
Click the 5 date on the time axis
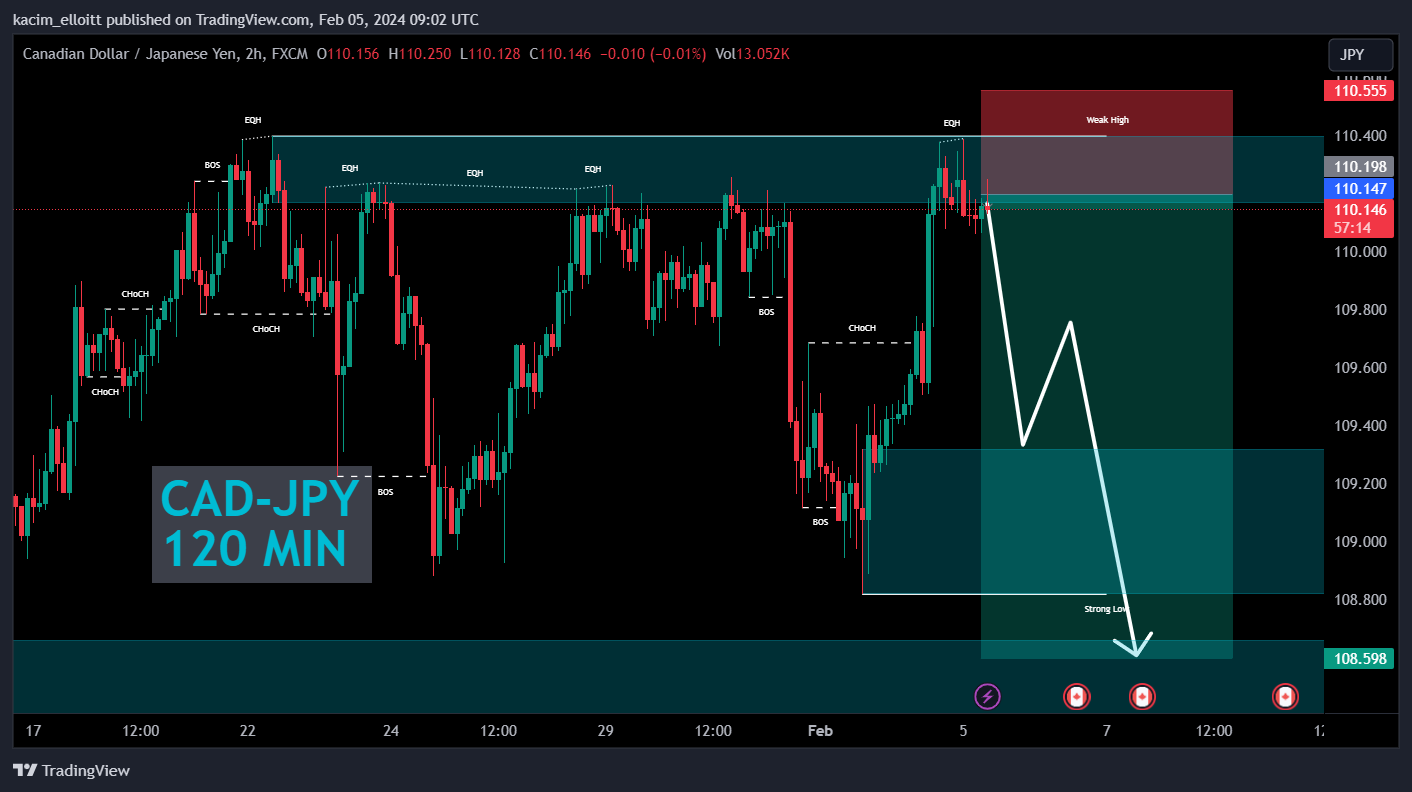click(x=963, y=731)
